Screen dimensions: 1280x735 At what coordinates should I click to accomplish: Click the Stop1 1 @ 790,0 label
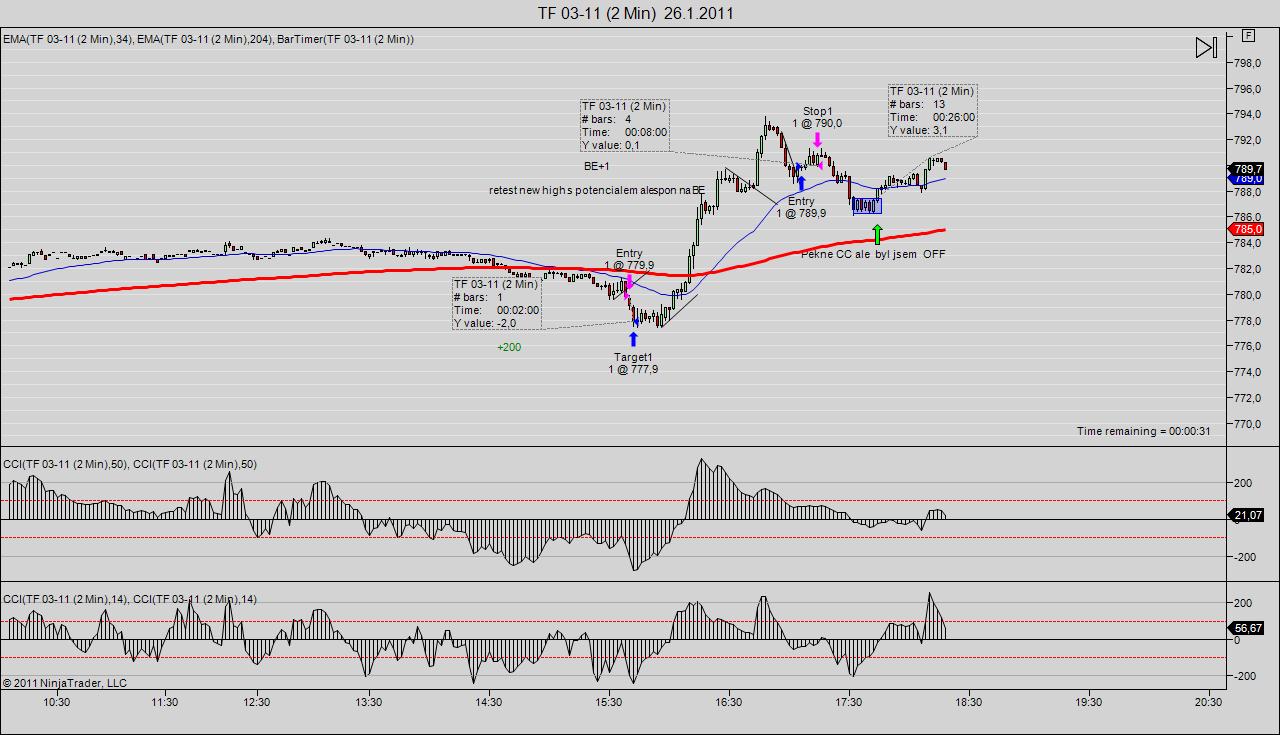[x=817, y=117]
